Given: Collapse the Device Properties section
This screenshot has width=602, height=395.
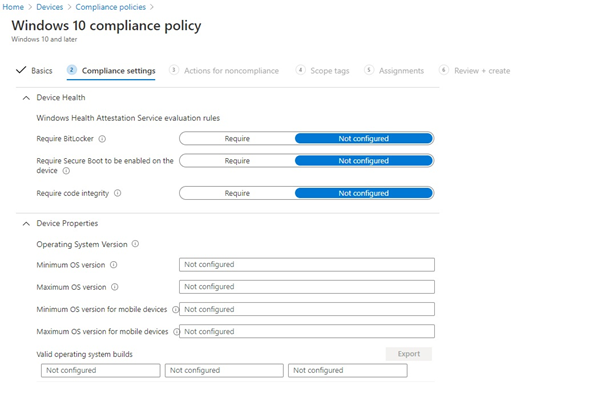Looking at the screenshot, I should tap(26, 224).
